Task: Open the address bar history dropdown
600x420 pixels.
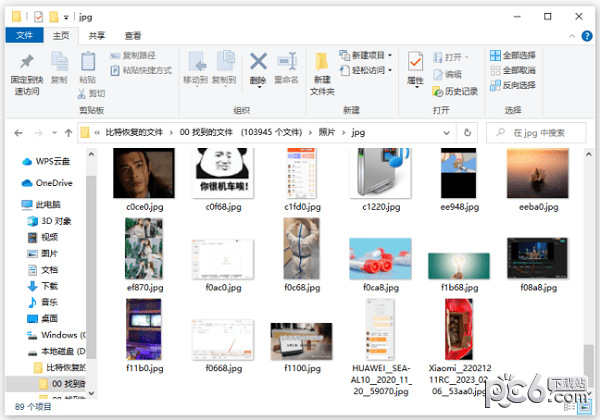Action: point(447,133)
